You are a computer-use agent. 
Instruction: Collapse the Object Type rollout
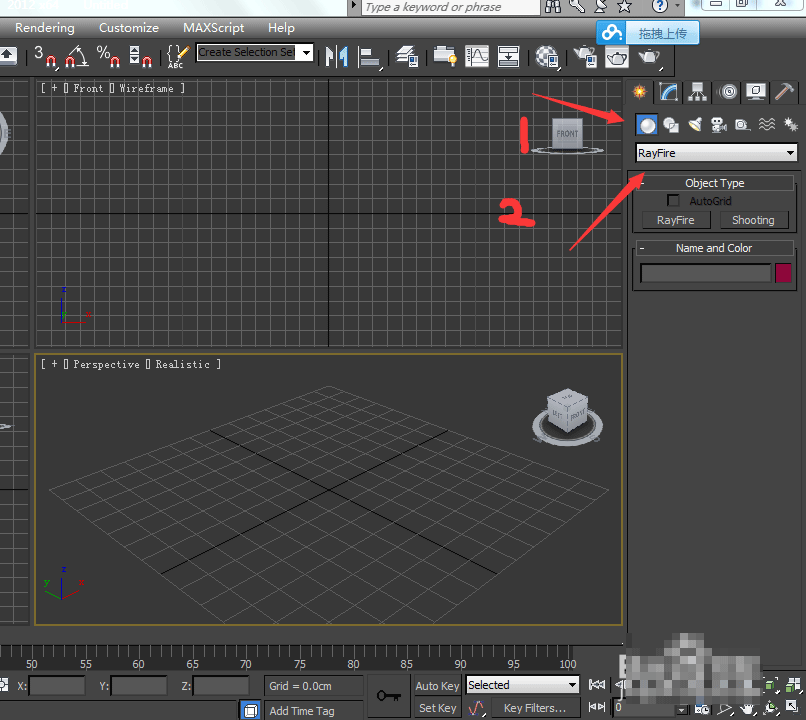pos(715,183)
